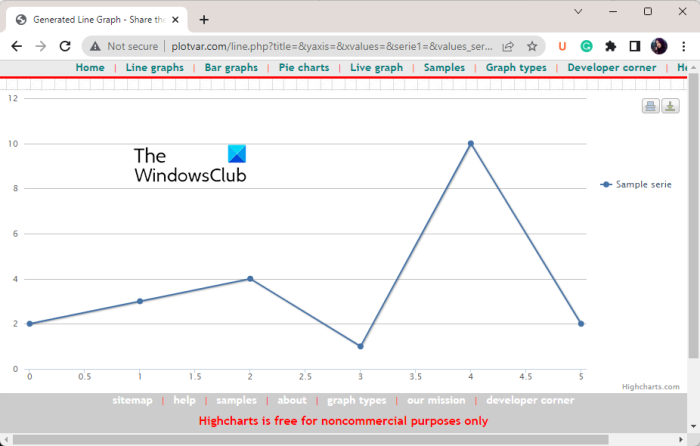Image resolution: width=700 pixels, height=446 pixels.
Task: Toggle the browser side panel icon
Action: pos(634,46)
